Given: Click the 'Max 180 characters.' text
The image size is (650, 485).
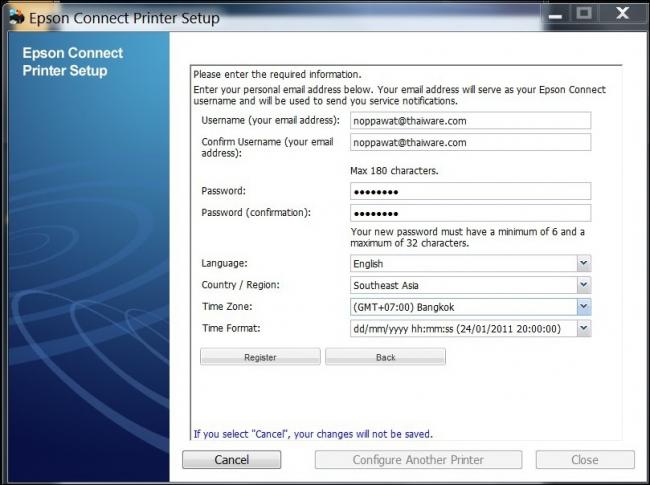Looking at the screenshot, I should (x=394, y=171).
